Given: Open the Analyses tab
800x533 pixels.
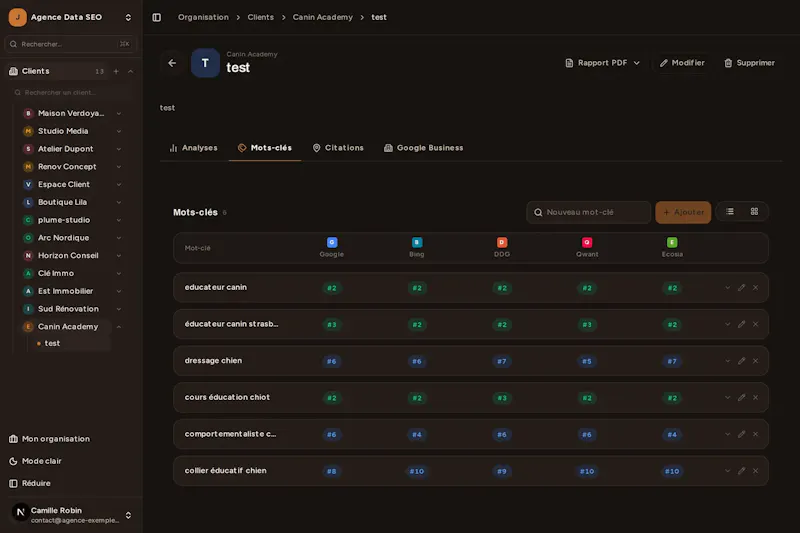Looking at the screenshot, I should (x=193, y=148).
